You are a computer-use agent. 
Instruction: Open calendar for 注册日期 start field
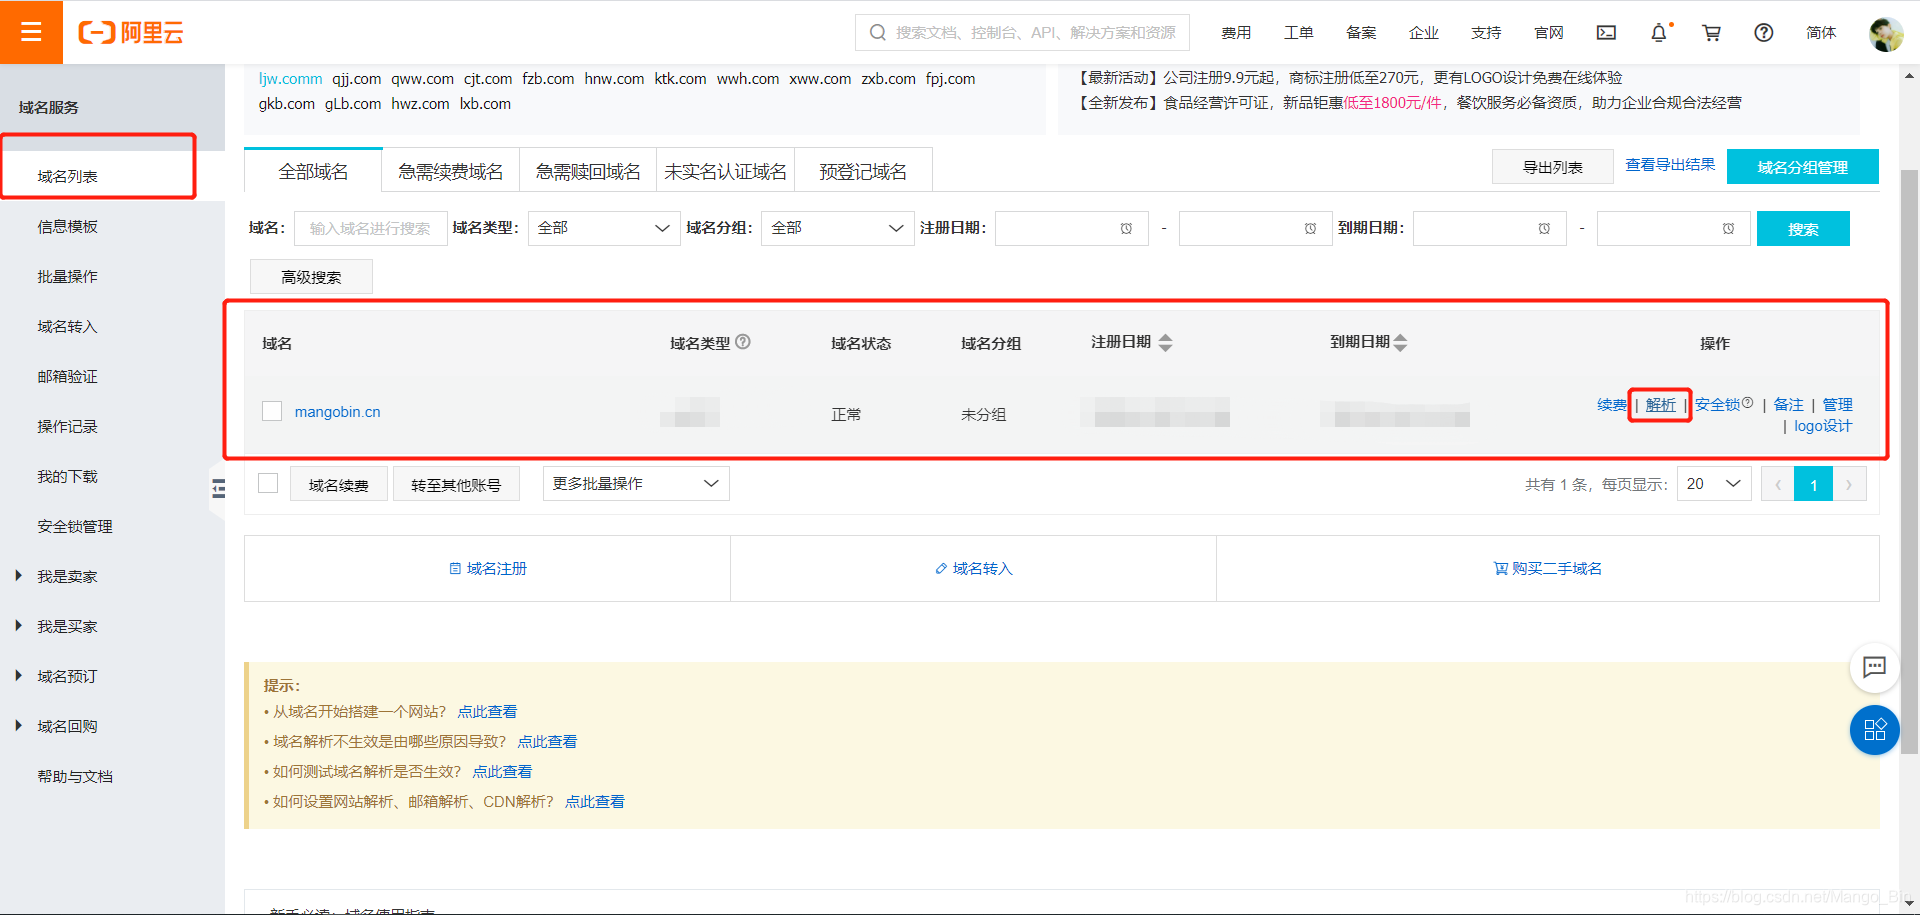pyautogui.click(x=1126, y=229)
